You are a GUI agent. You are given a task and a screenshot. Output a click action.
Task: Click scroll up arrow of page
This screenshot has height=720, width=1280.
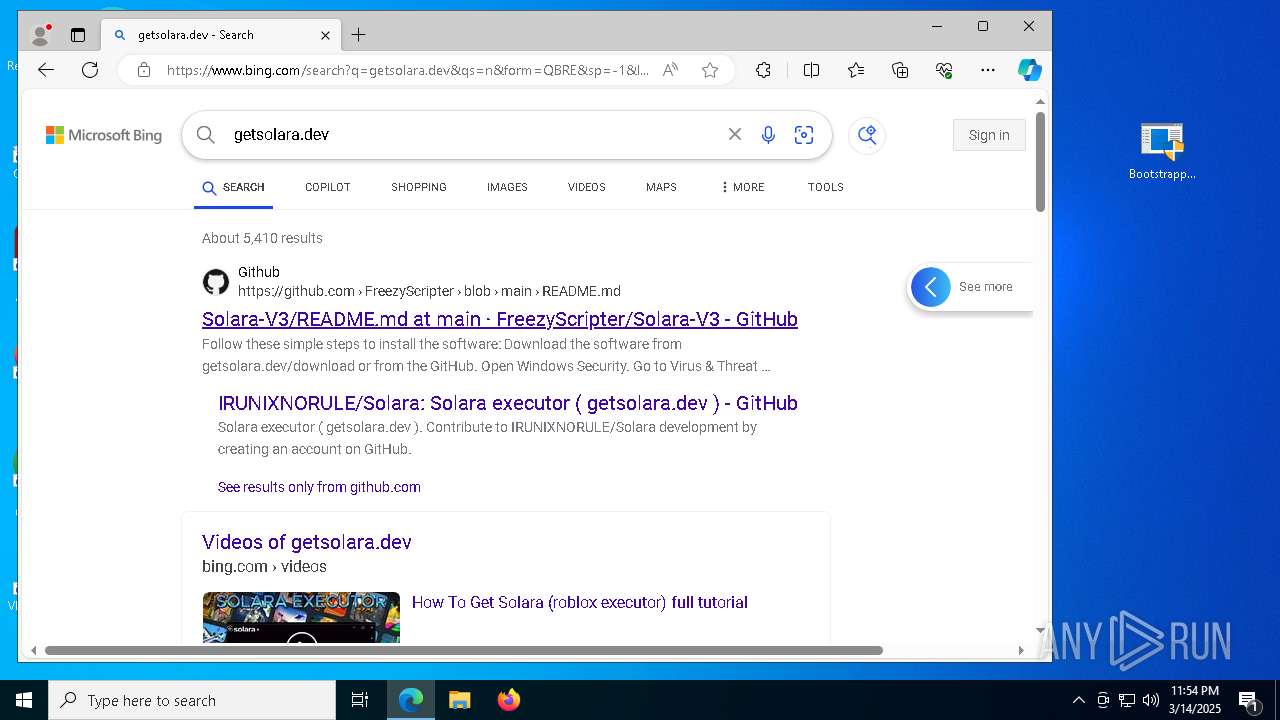(1040, 102)
